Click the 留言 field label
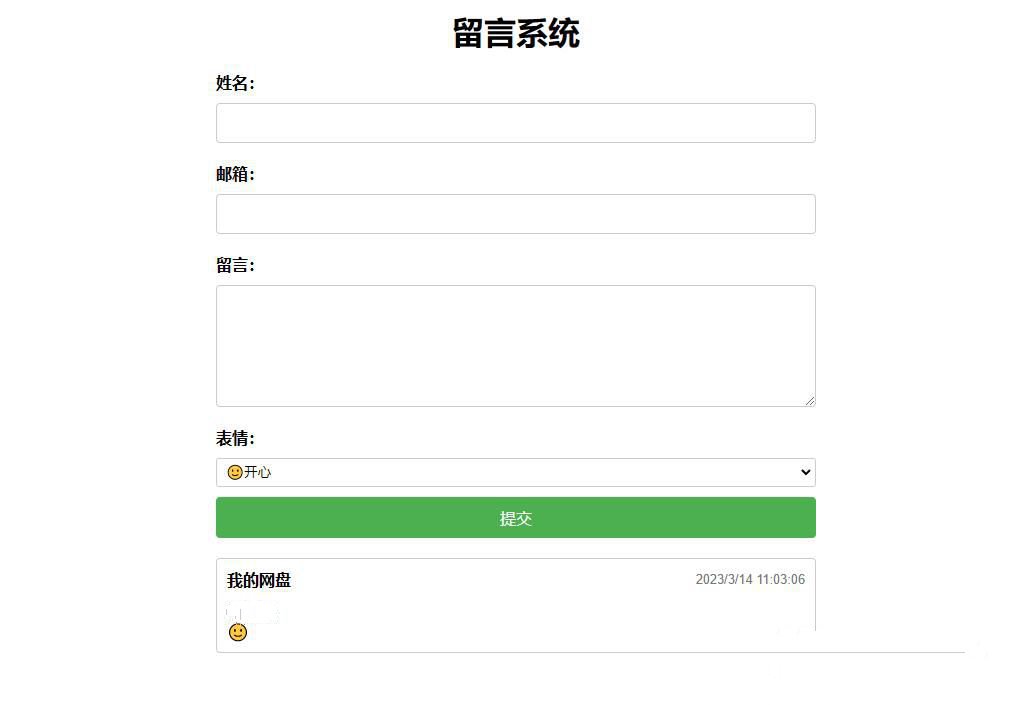The height and width of the screenshot is (705, 1027). 234,264
